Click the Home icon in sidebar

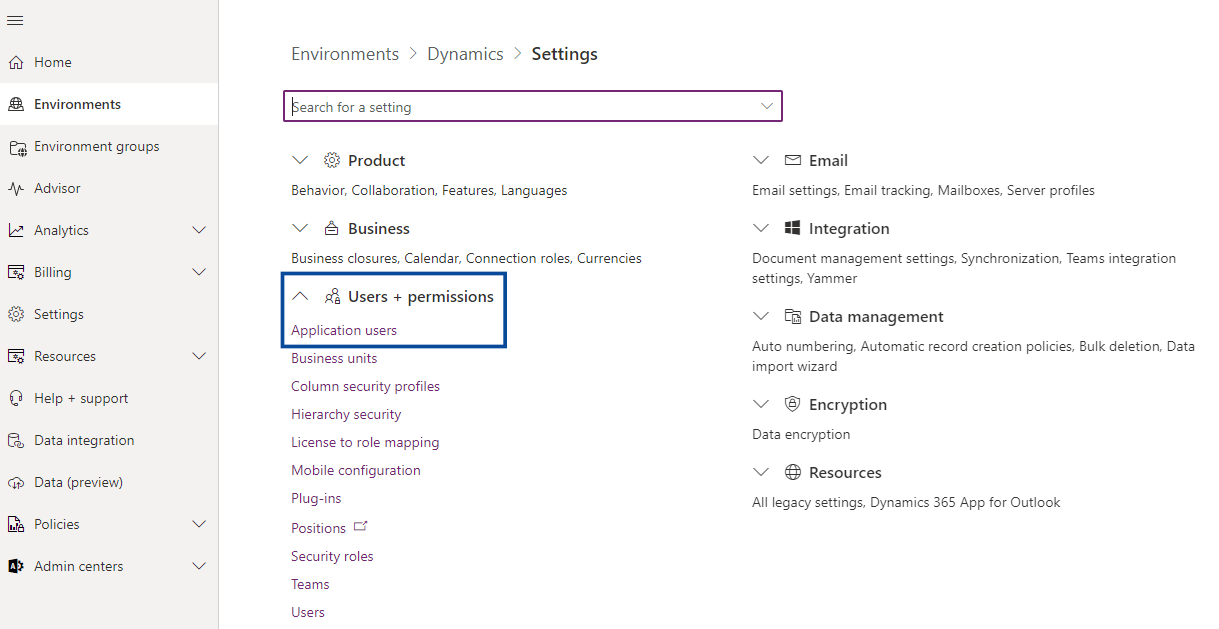[16, 62]
